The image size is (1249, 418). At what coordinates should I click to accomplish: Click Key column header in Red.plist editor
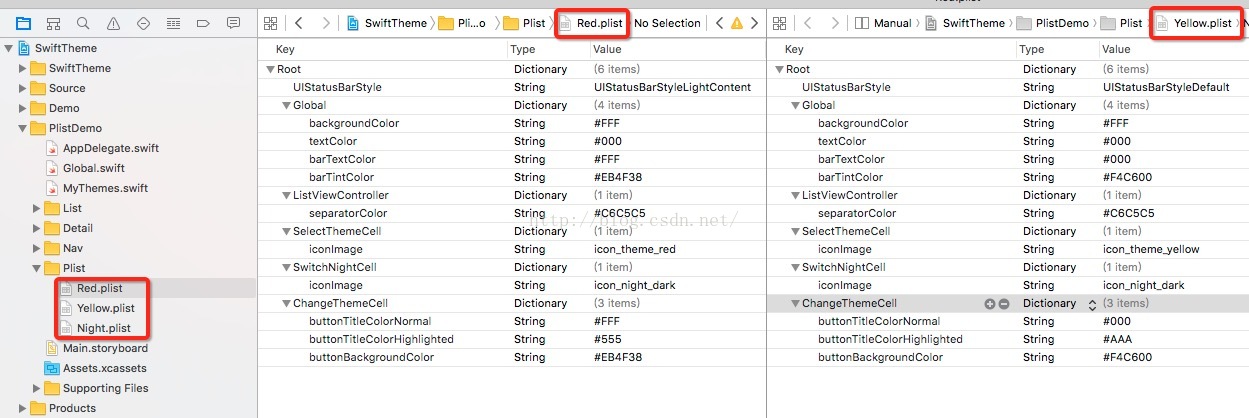click(285, 49)
